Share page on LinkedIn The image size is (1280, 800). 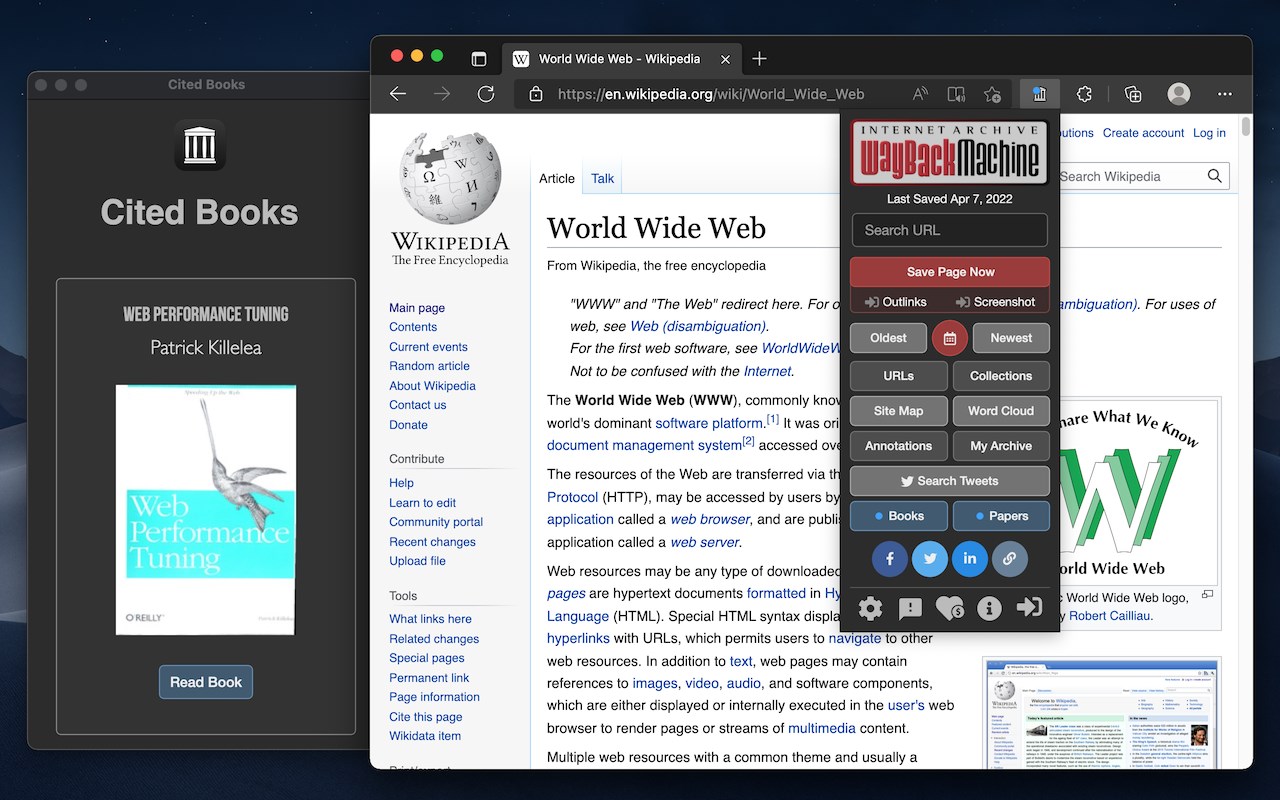click(969, 559)
